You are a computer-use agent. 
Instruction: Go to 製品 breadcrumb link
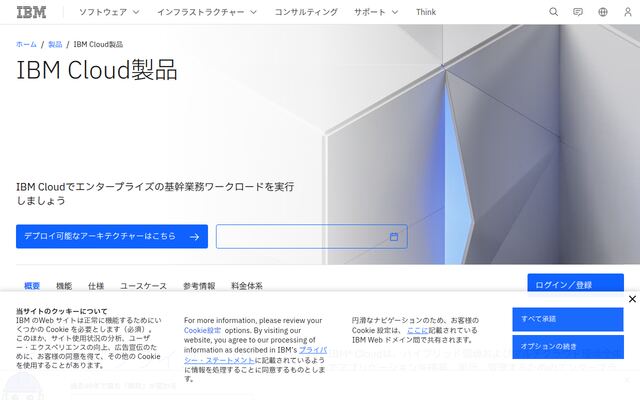click(x=55, y=44)
